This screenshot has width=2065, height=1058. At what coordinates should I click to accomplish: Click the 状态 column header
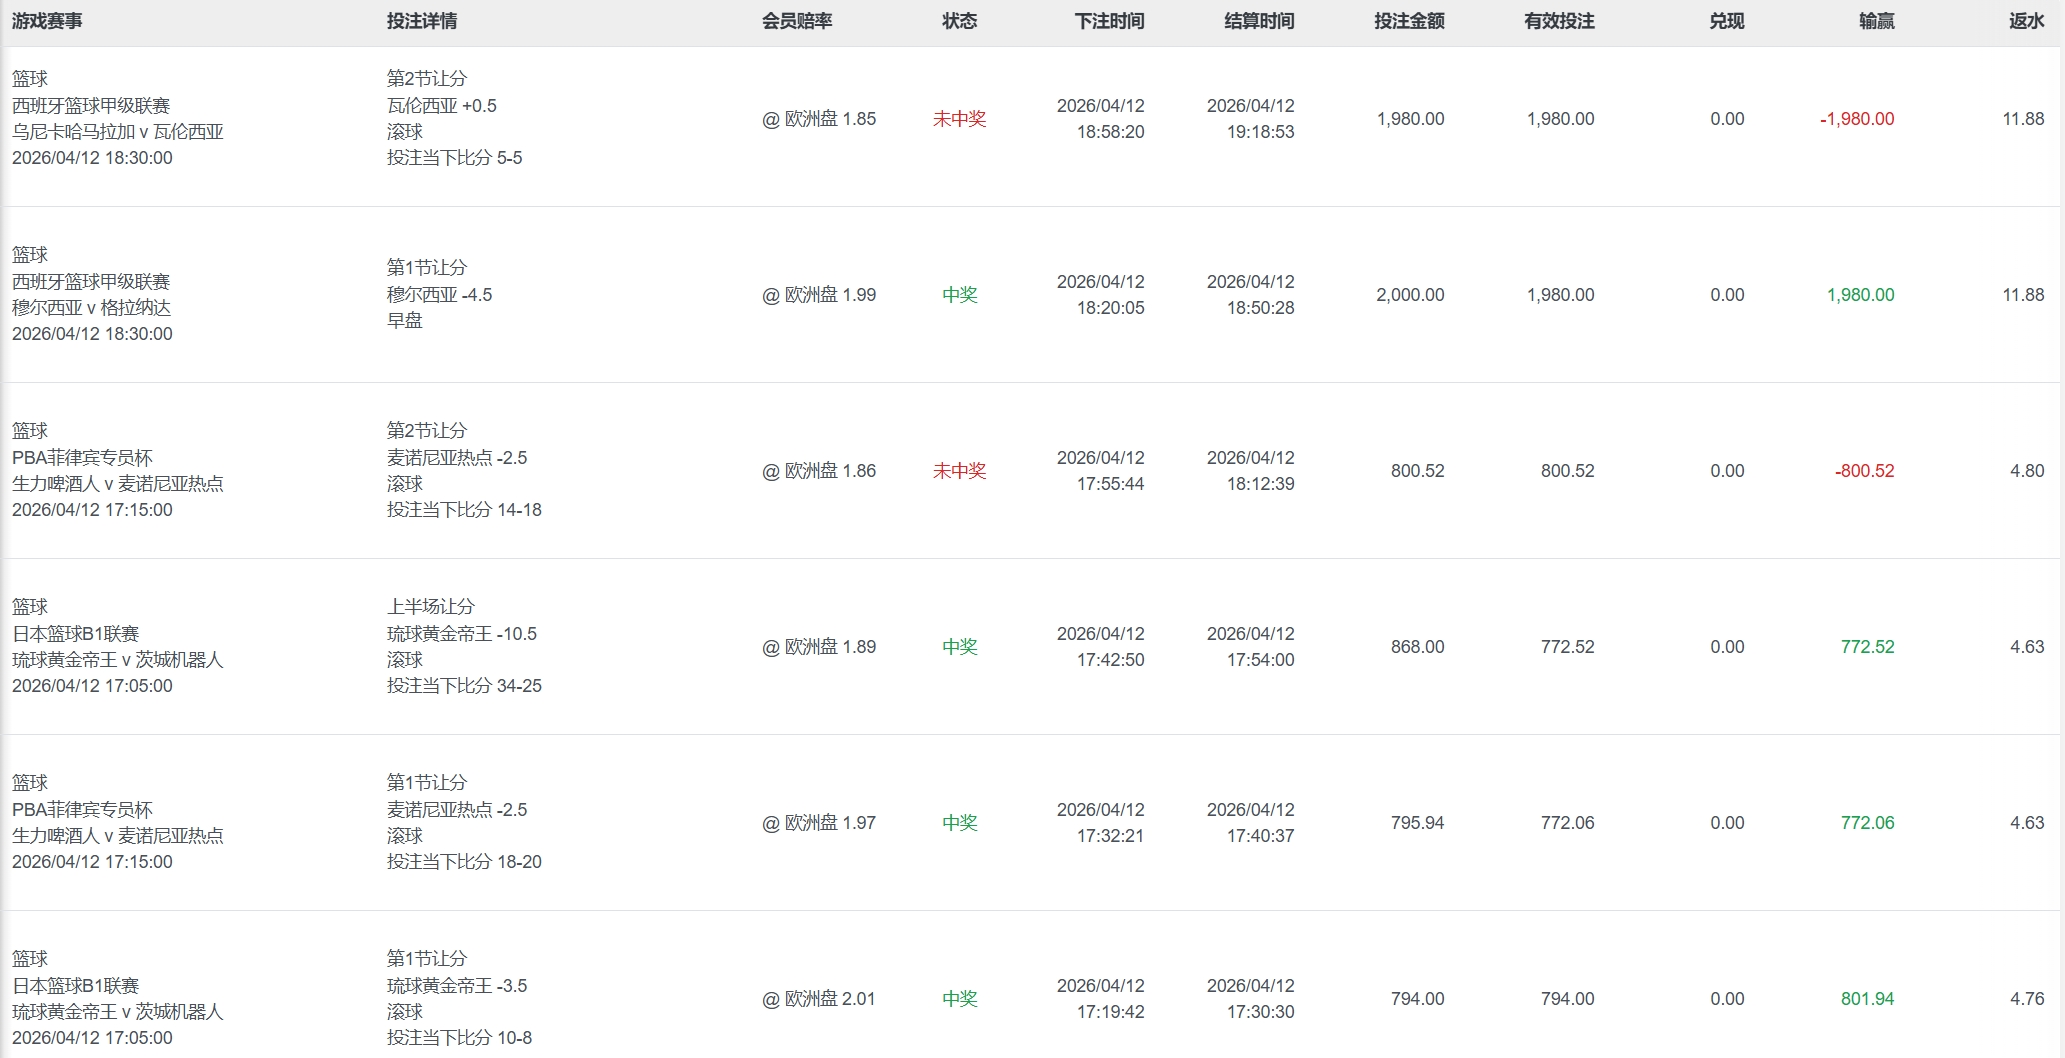[x=959, y=21]
